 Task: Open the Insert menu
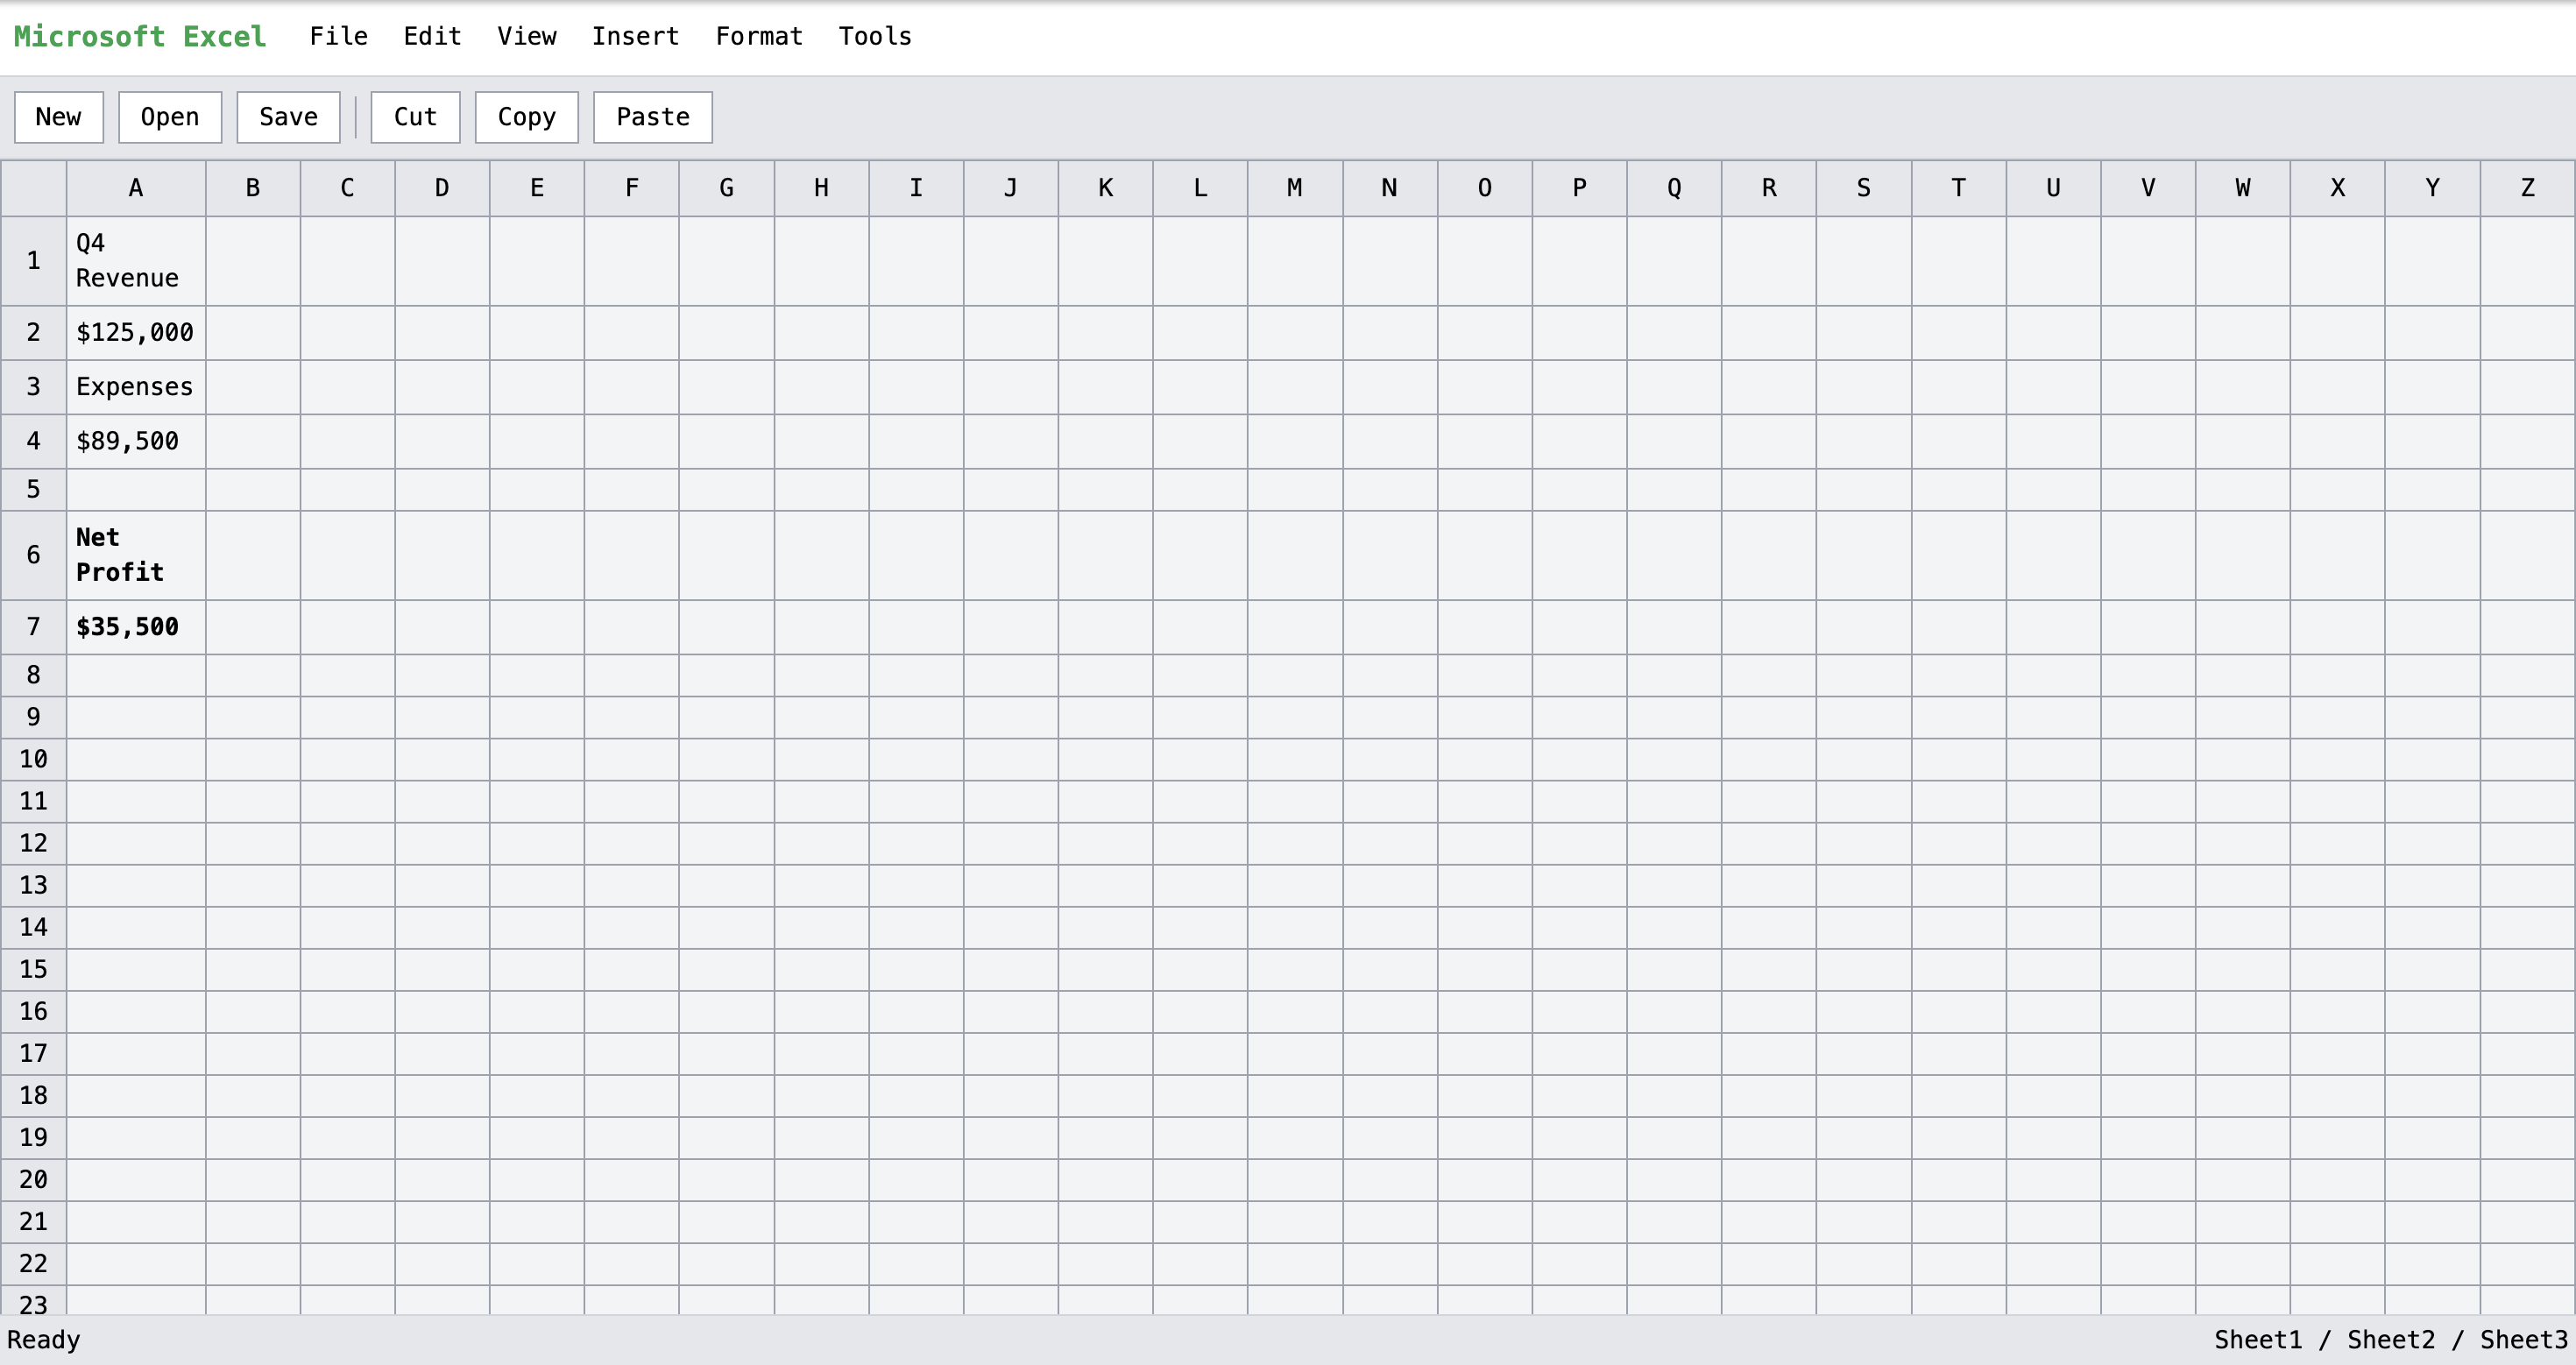(x=635, y=37)
